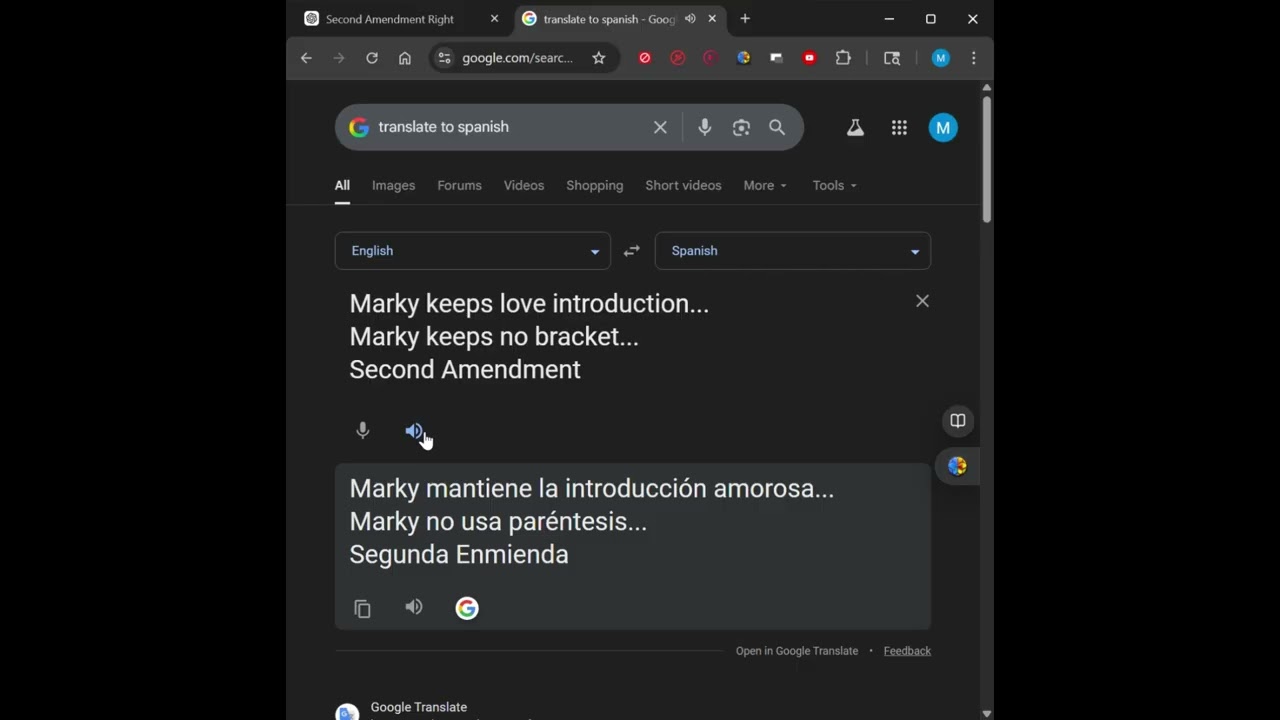Open the Google account avatar M
The height and width of the screenshot is (720, 1280).
(943, 127)
